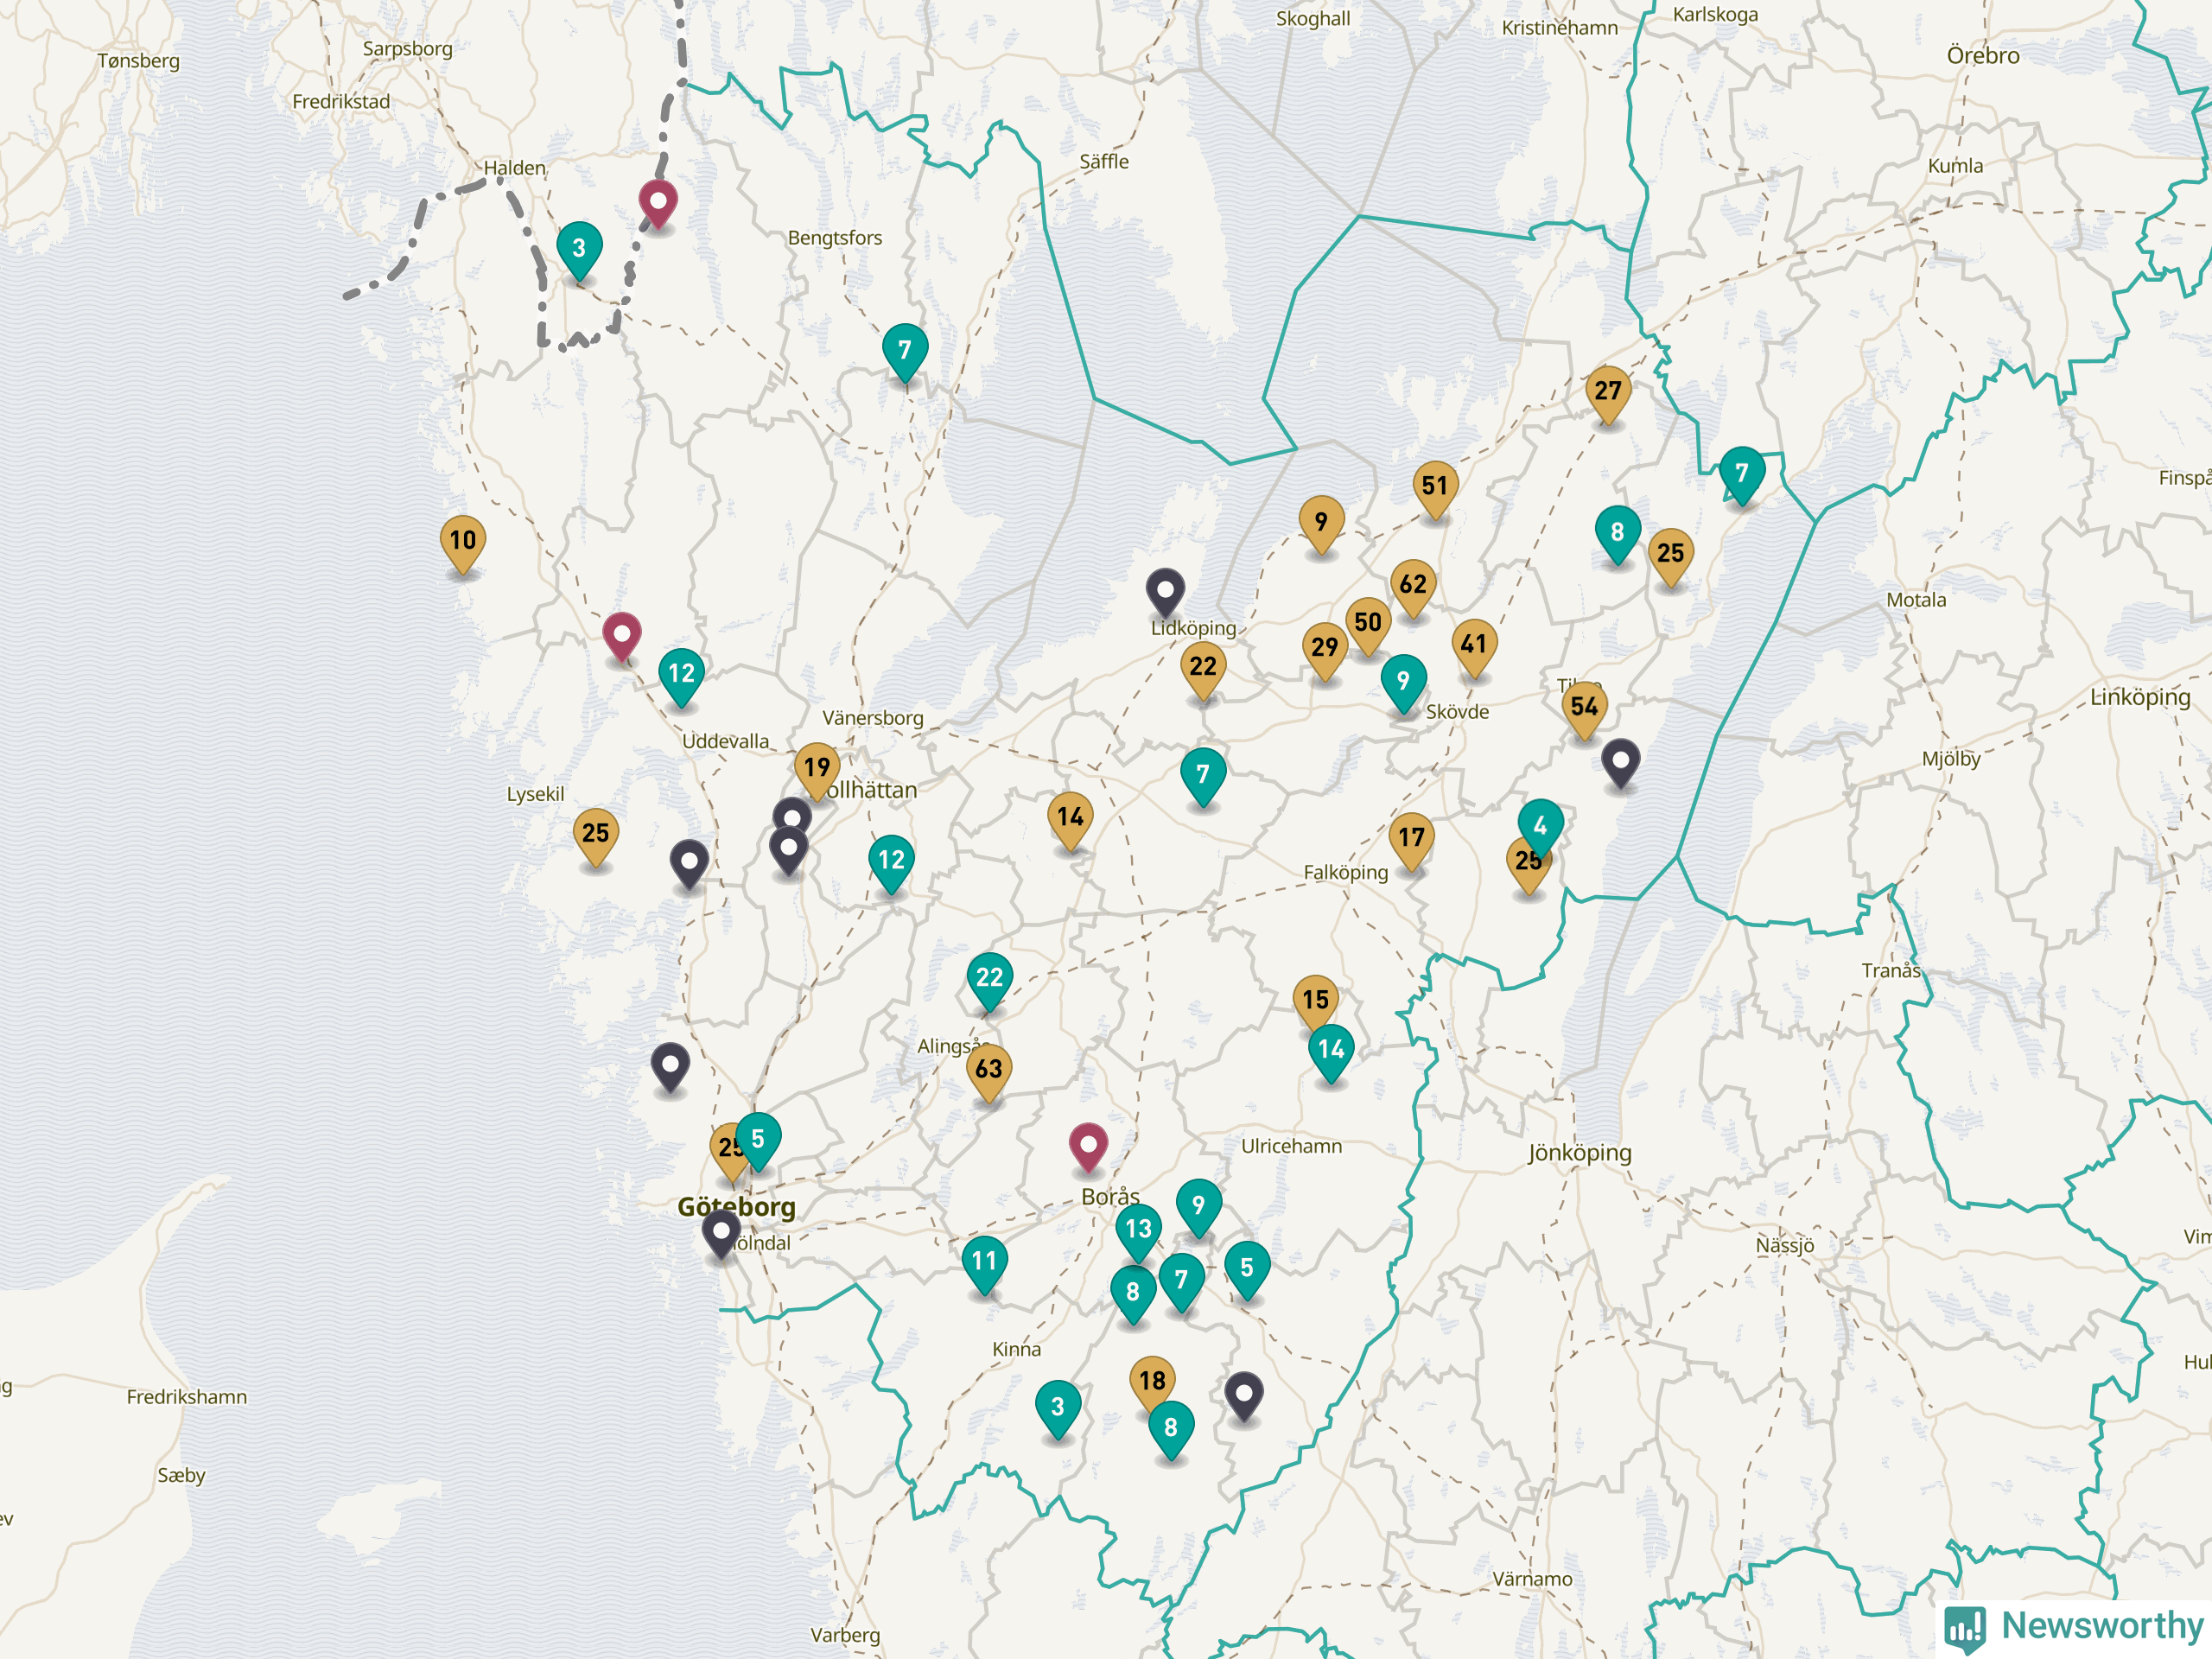Click the teal marker numbered 14 near Ulricehamn
Screen dimensions: 2212x1659
pos(1331,1051)
